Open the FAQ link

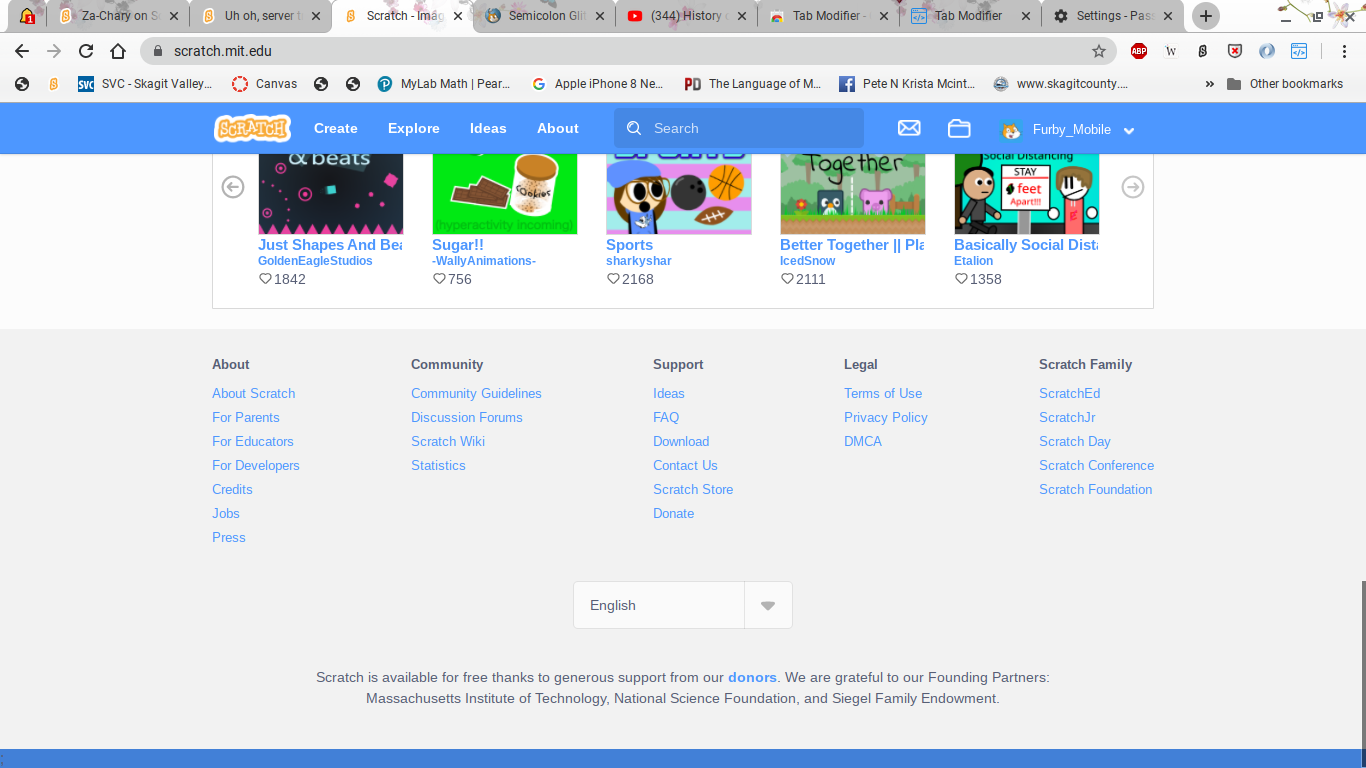666,417
